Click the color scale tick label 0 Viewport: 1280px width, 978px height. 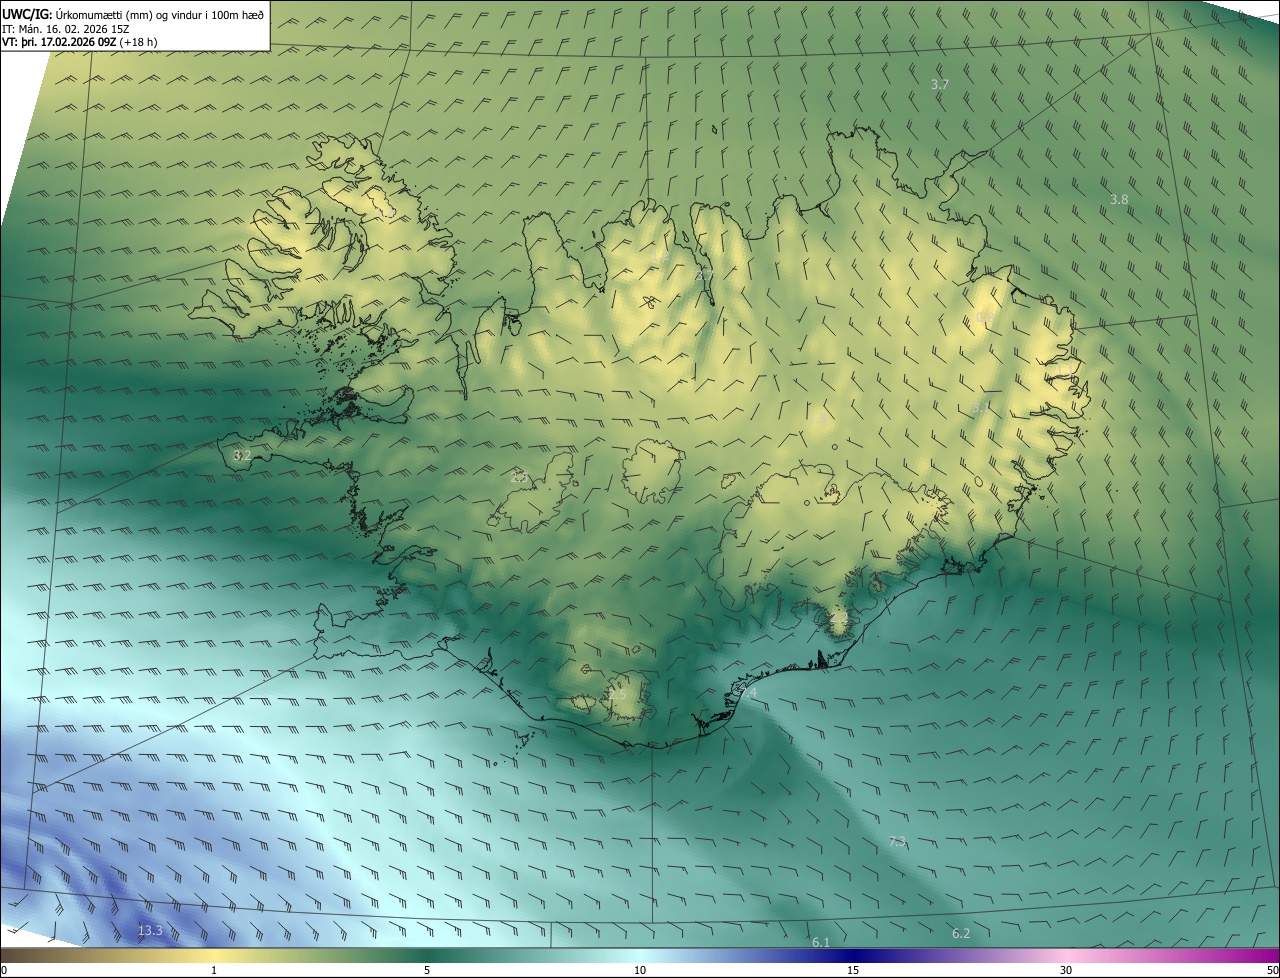pyautogui.click(x=3, y=970)
